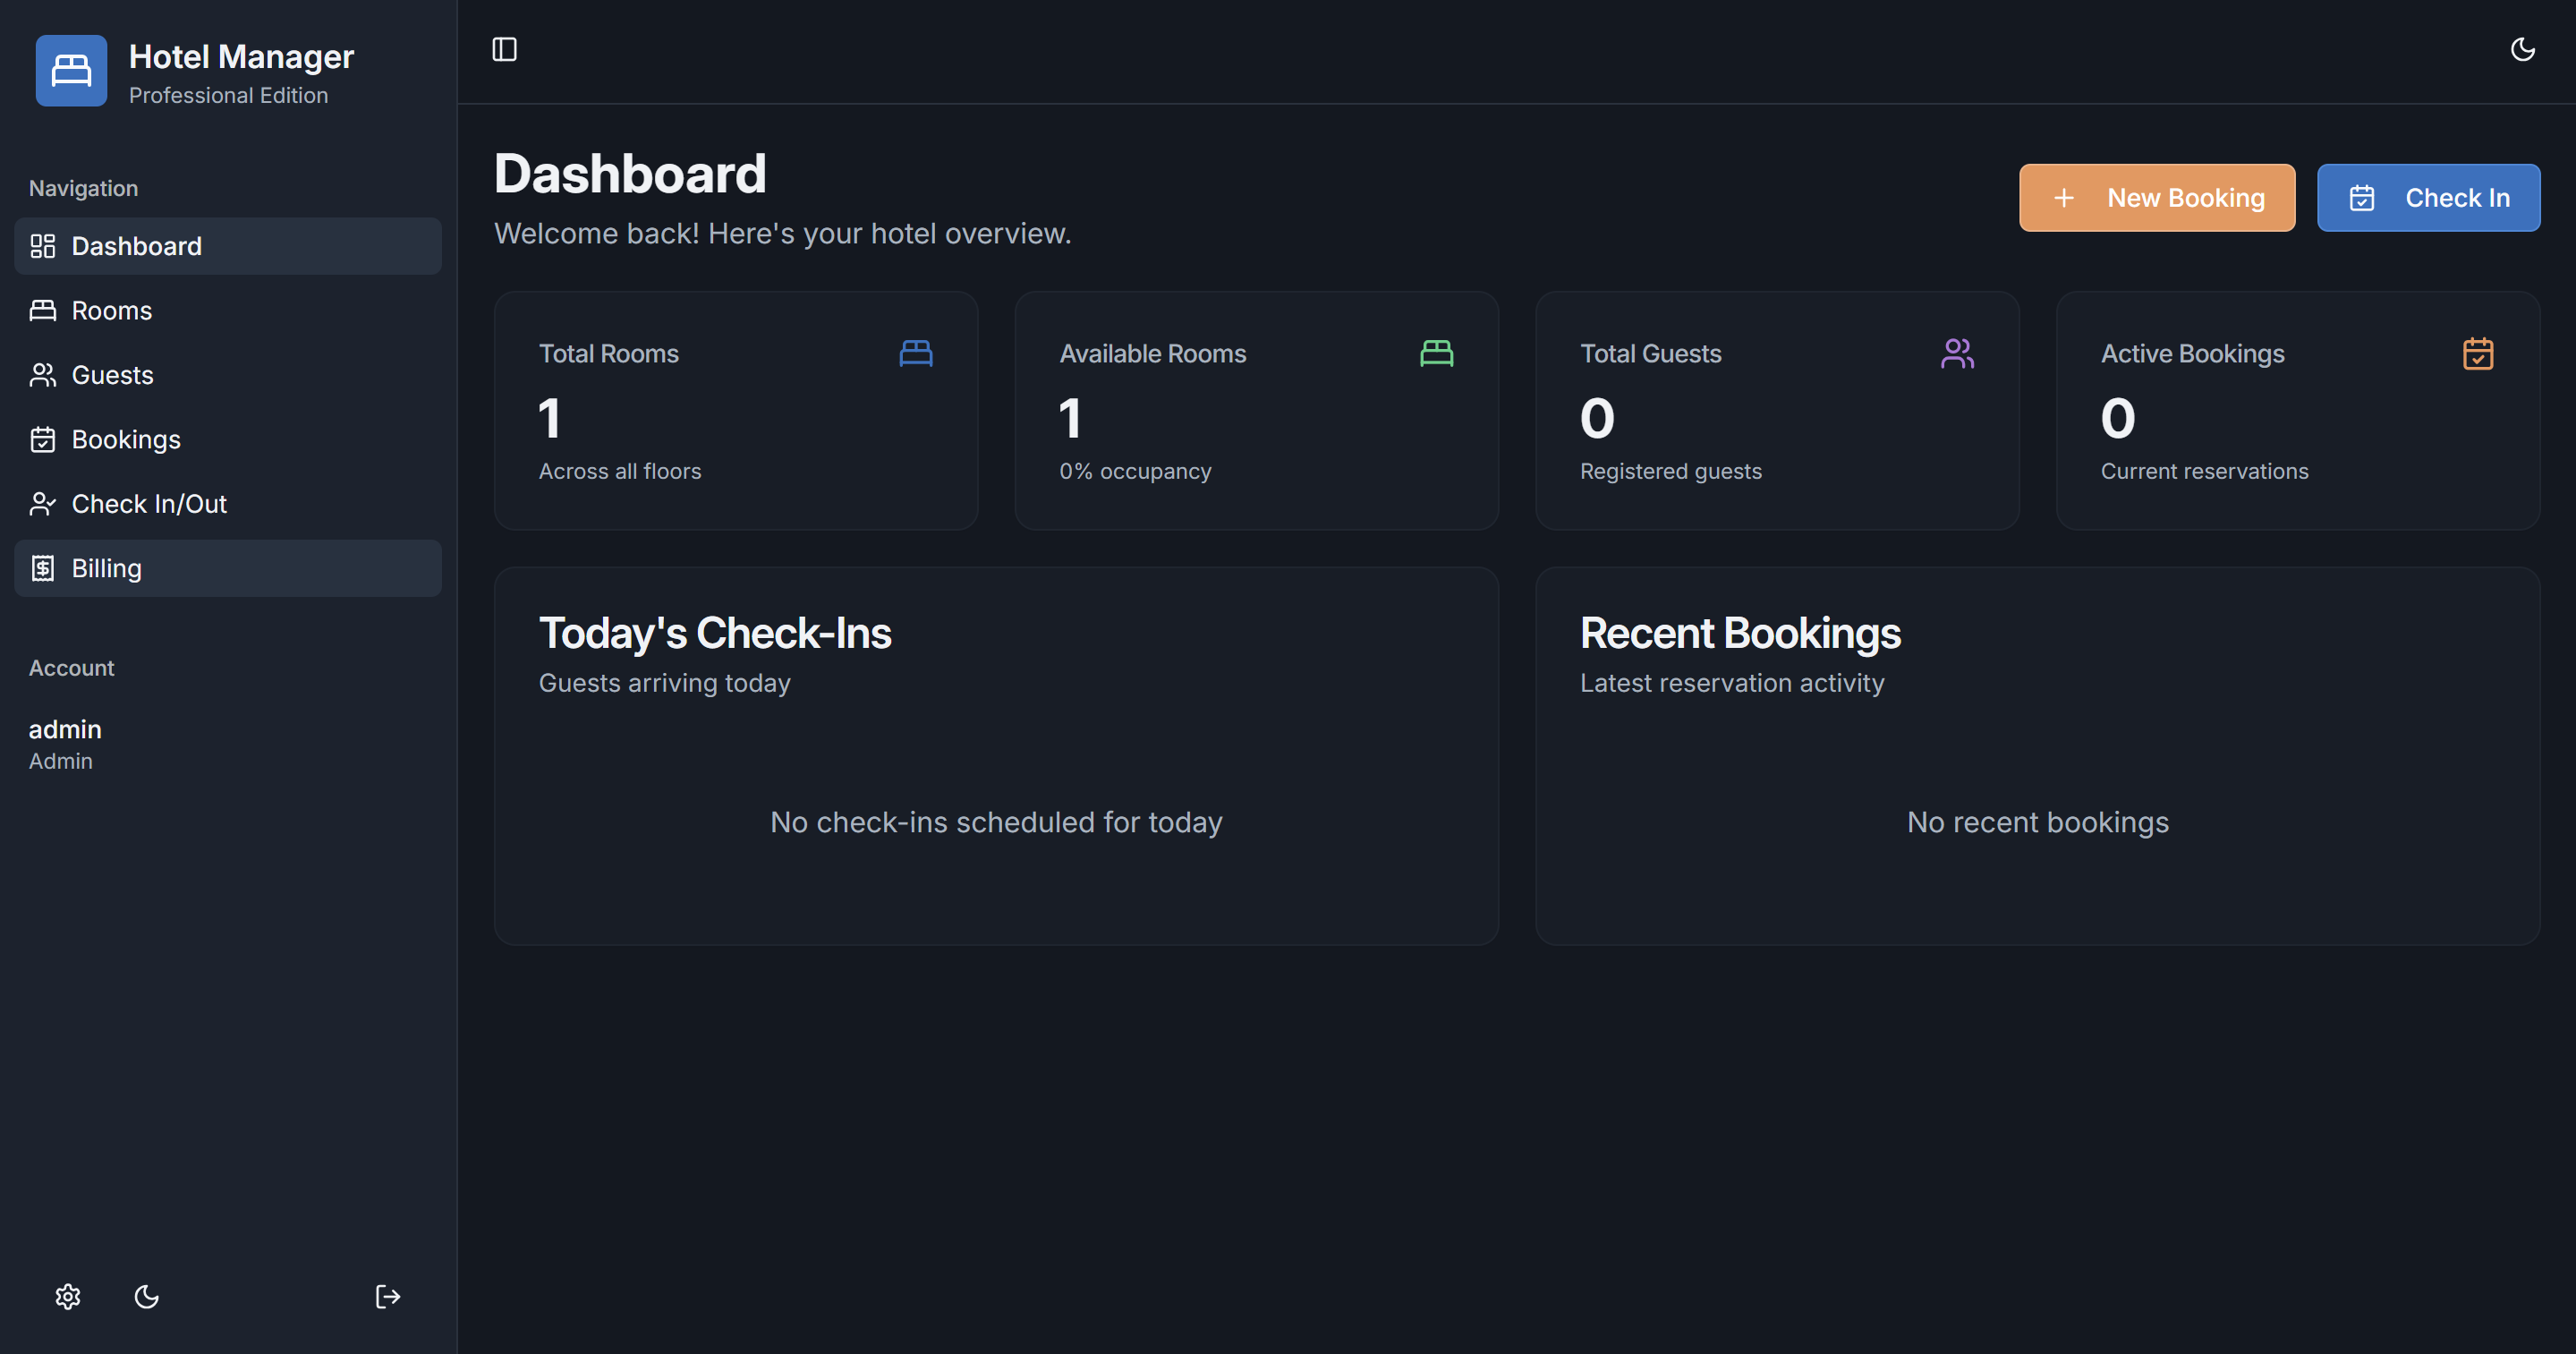Click the Recent Bookings card heading

[x=1739, y=634]
